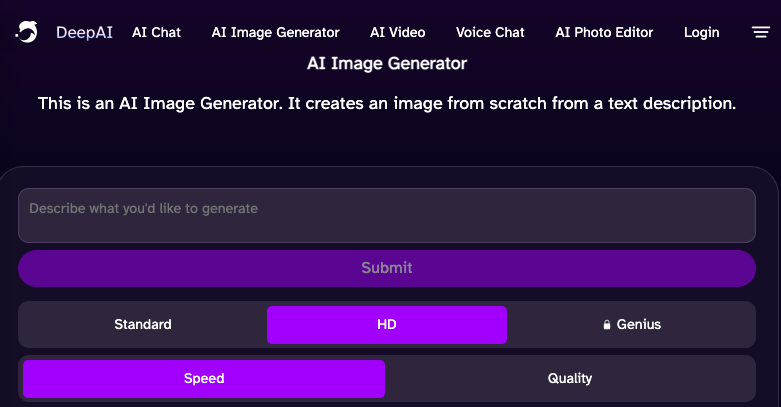Screen dimensions: 781x407
Task: Click the purple Submit button
Action: [x=387, y=268]
